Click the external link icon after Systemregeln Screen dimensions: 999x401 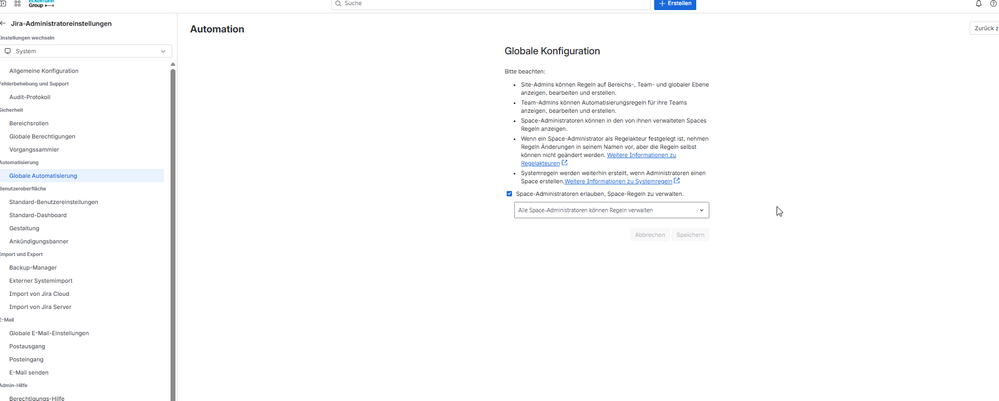coord(677,181)
